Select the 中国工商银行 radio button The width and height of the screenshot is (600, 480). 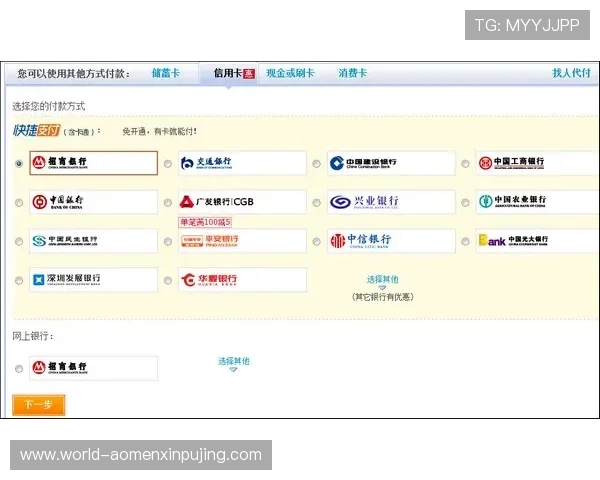[x=465, y=164]
